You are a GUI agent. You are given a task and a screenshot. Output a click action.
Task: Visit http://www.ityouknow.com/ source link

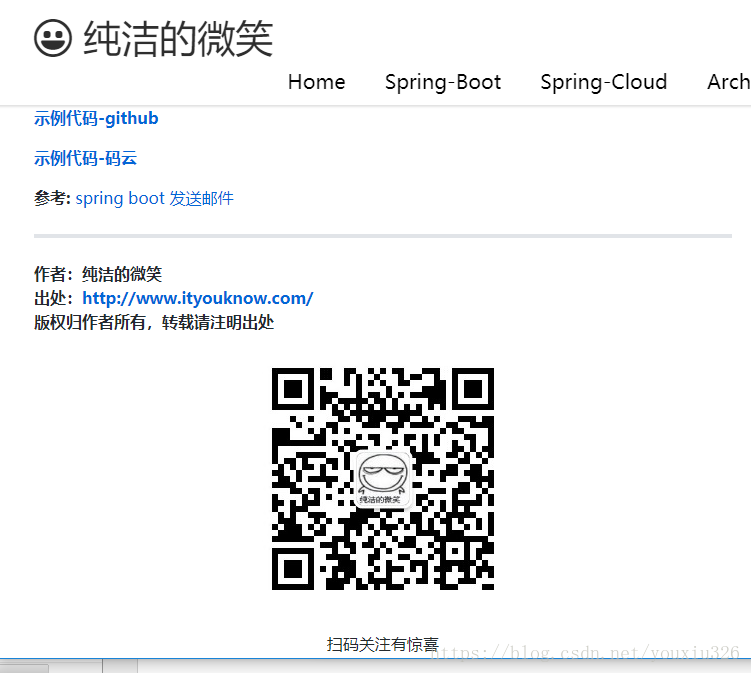point(198,298)
